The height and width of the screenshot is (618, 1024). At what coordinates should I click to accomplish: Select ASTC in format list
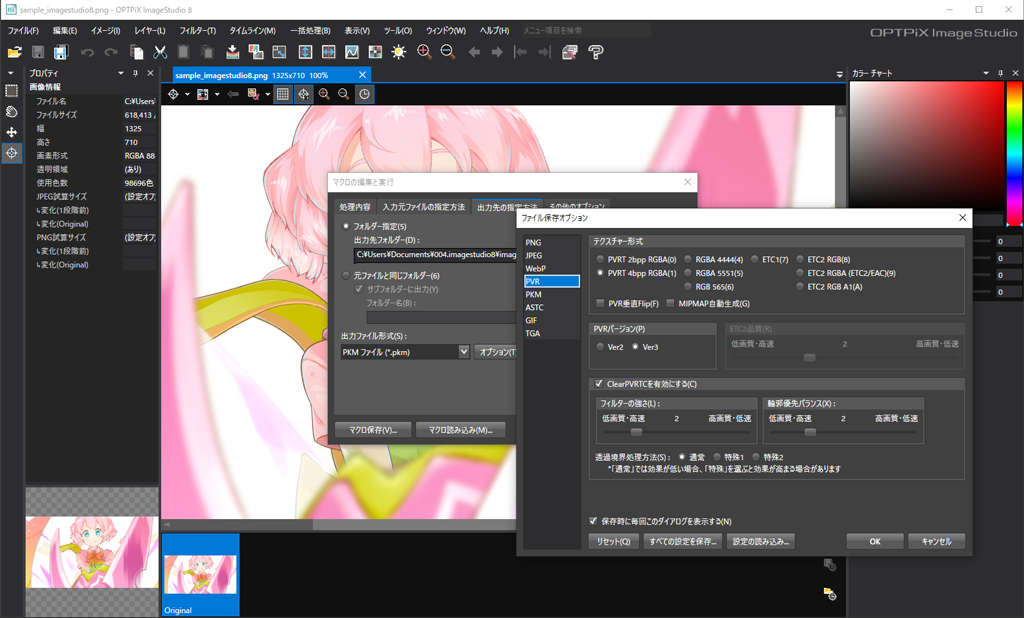pos(534,307)
